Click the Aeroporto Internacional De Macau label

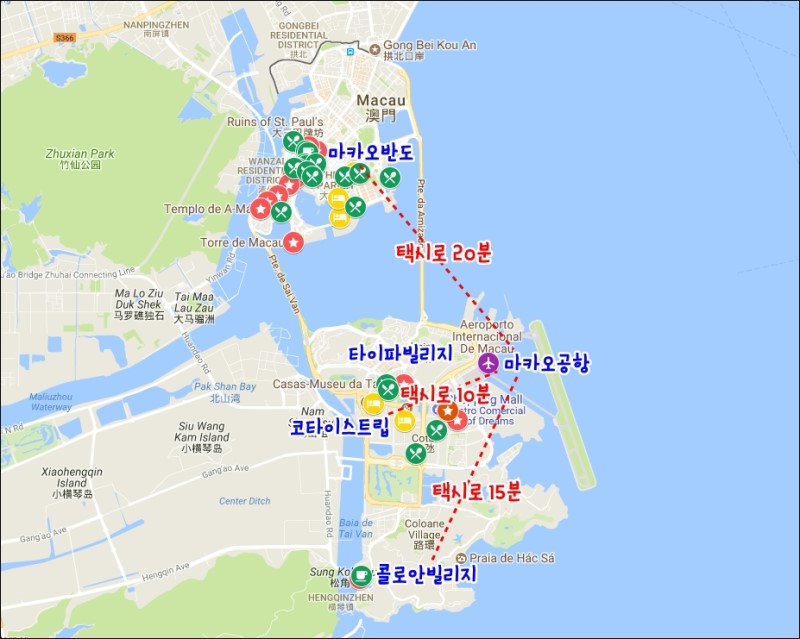pyautogui.click(x=487, y=337)
